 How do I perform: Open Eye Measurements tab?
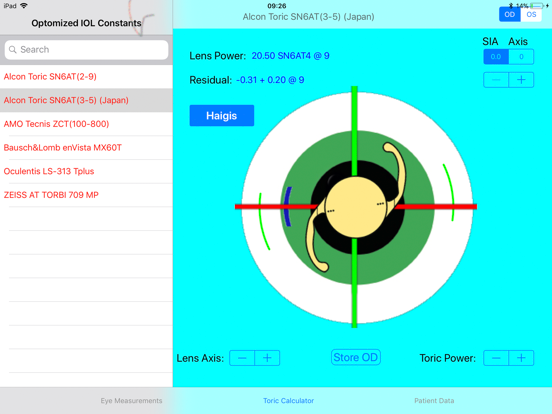coord(131,401)
